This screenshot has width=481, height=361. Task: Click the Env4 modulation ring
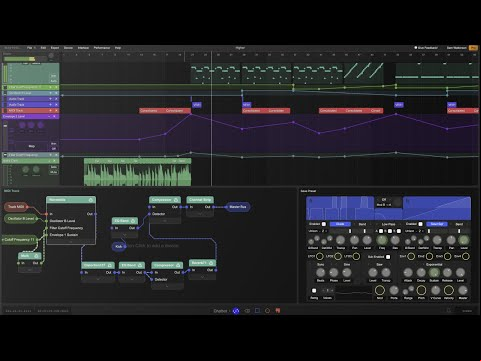pyautogui.click(x=466, y=256)
